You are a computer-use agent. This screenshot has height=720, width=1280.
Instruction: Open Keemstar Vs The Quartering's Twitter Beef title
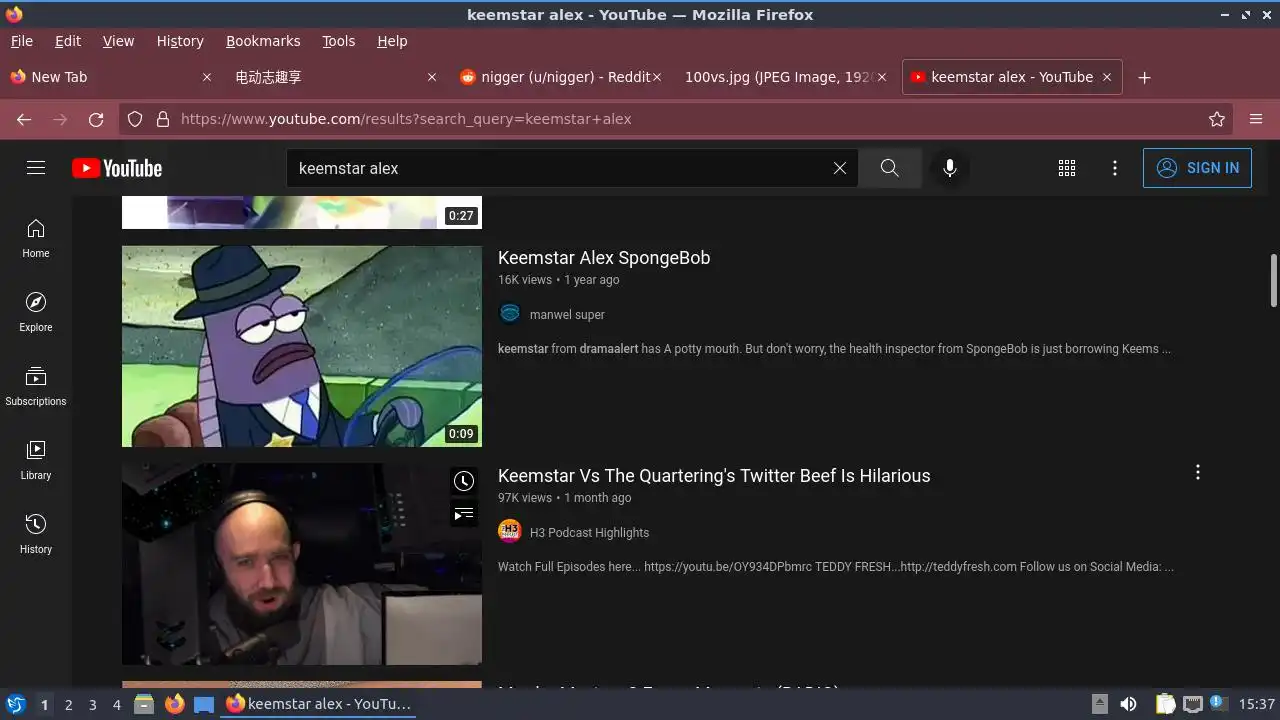tap(714, 476)
